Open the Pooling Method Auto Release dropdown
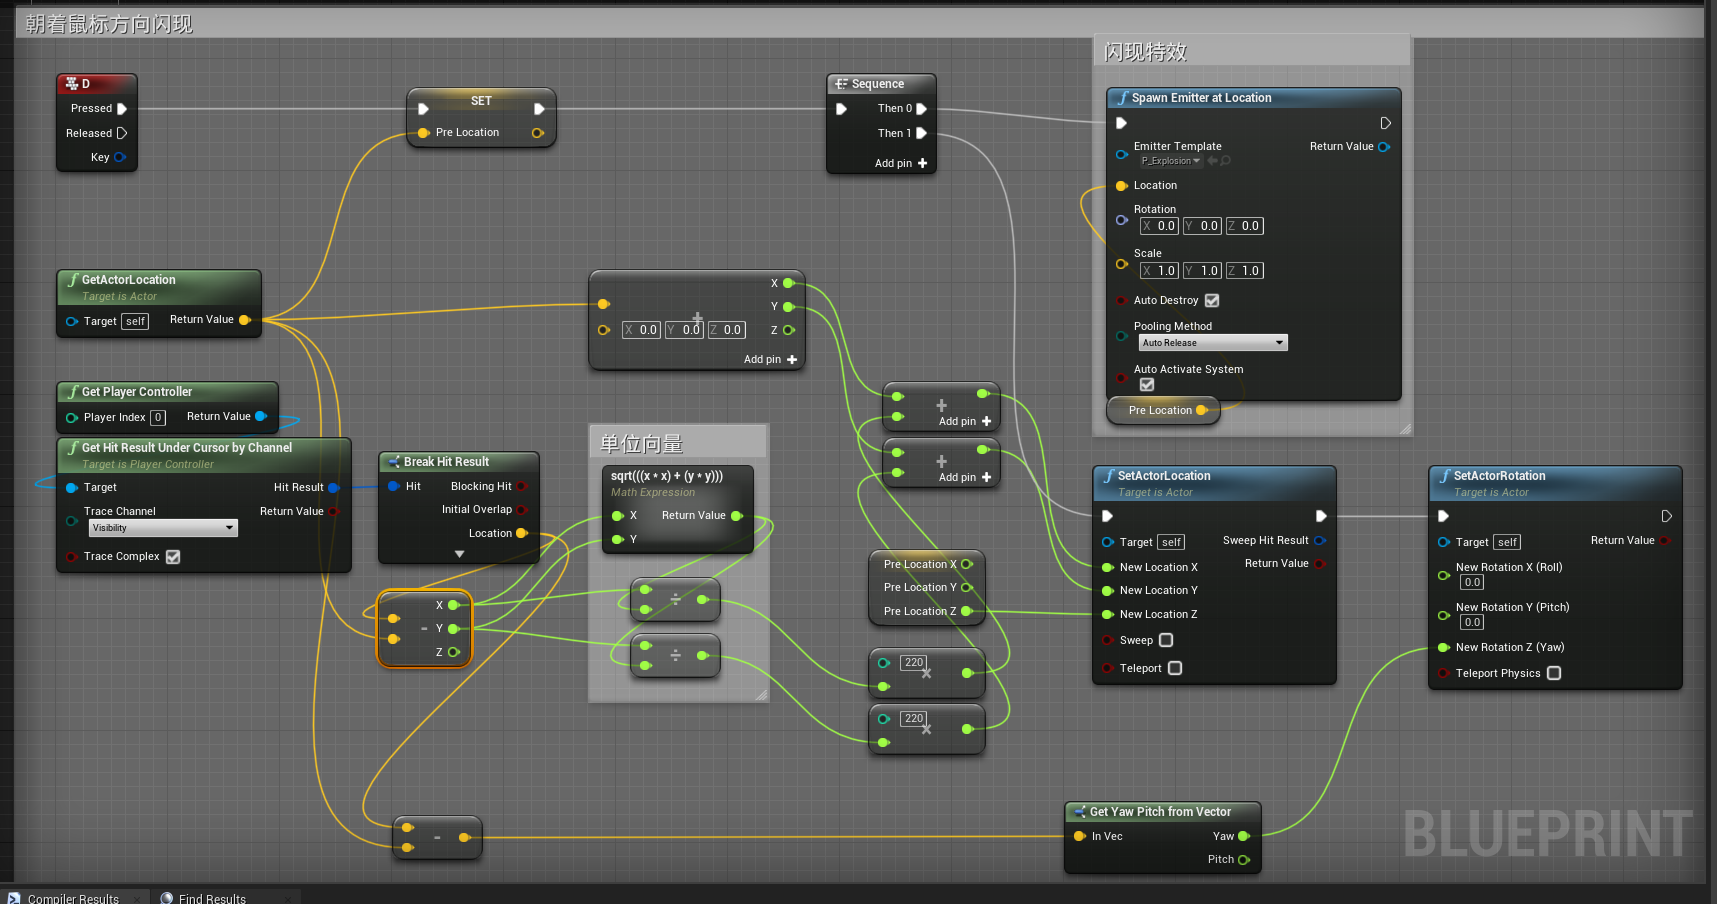 pyautogui.click(x=1212, y=342)
